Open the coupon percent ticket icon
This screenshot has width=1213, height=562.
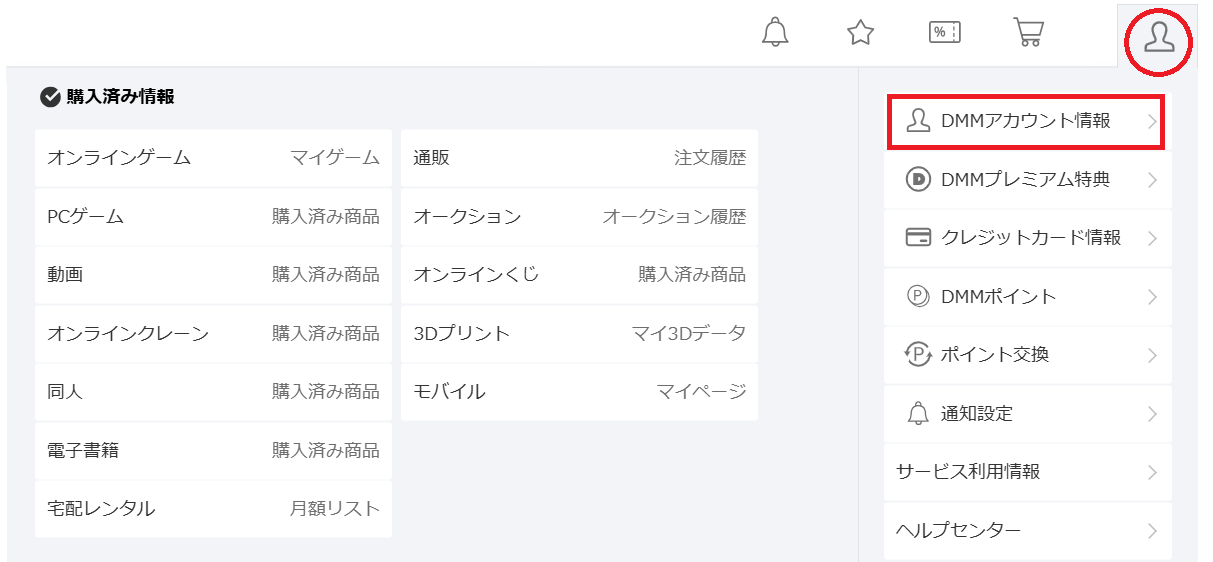tap(945, 32)
